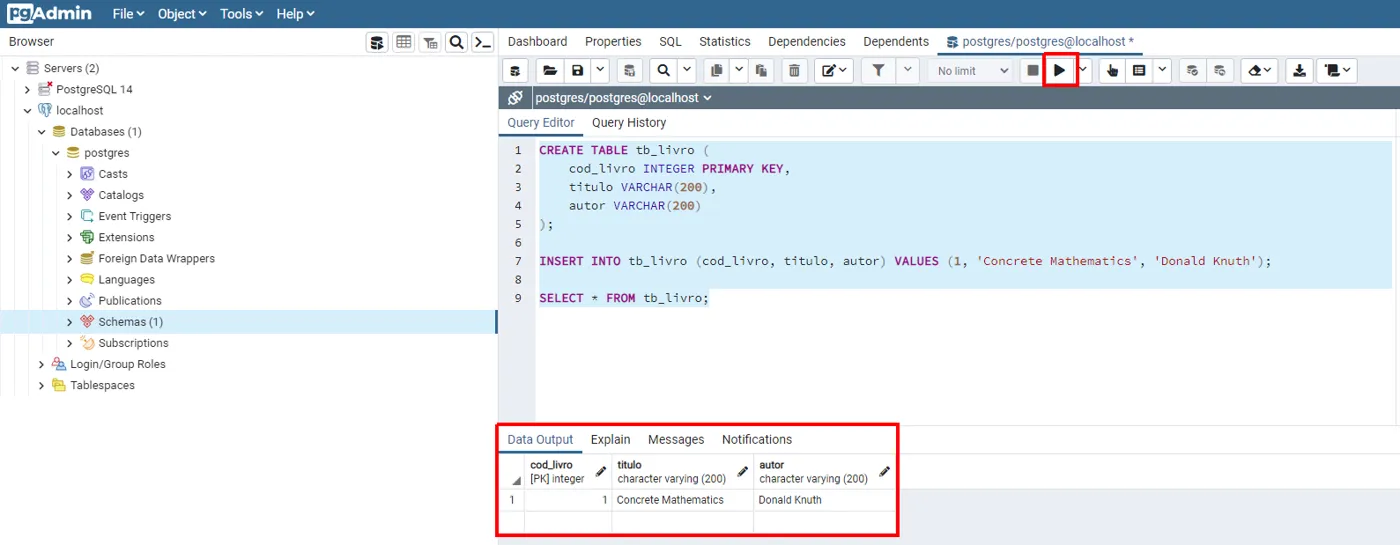Switch to the Dashboard tab
This screenshot has height=545, width=1400.
click(x=537, y=41)
